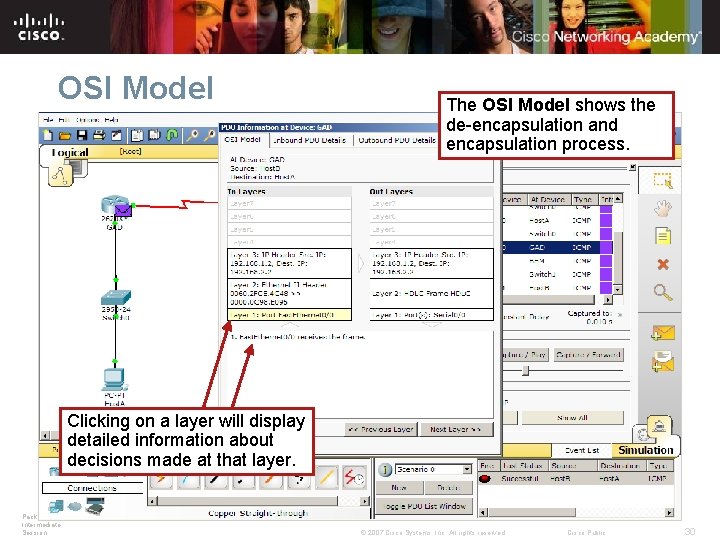Viewport: 720px width, 540px height.
Task: Switch to Inbound PDU Details tab
Action: point(309,140)
